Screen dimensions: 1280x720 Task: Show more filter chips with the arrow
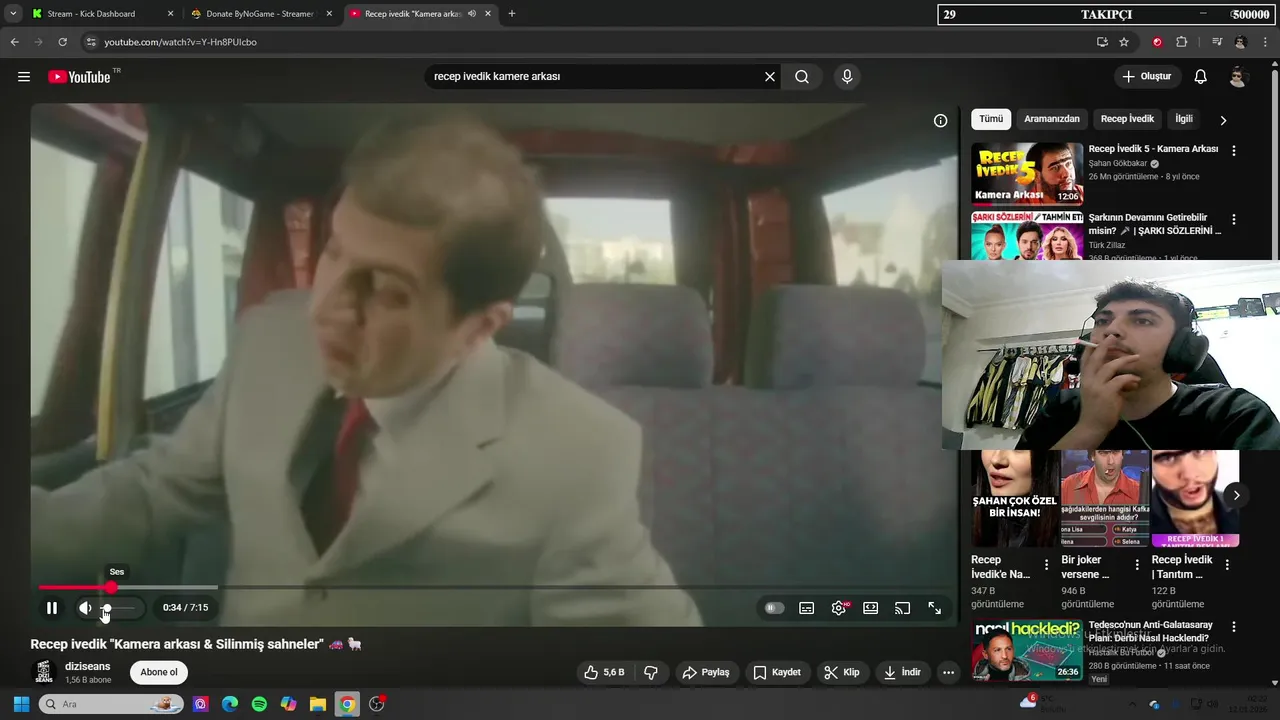[x=1223, y=120]
